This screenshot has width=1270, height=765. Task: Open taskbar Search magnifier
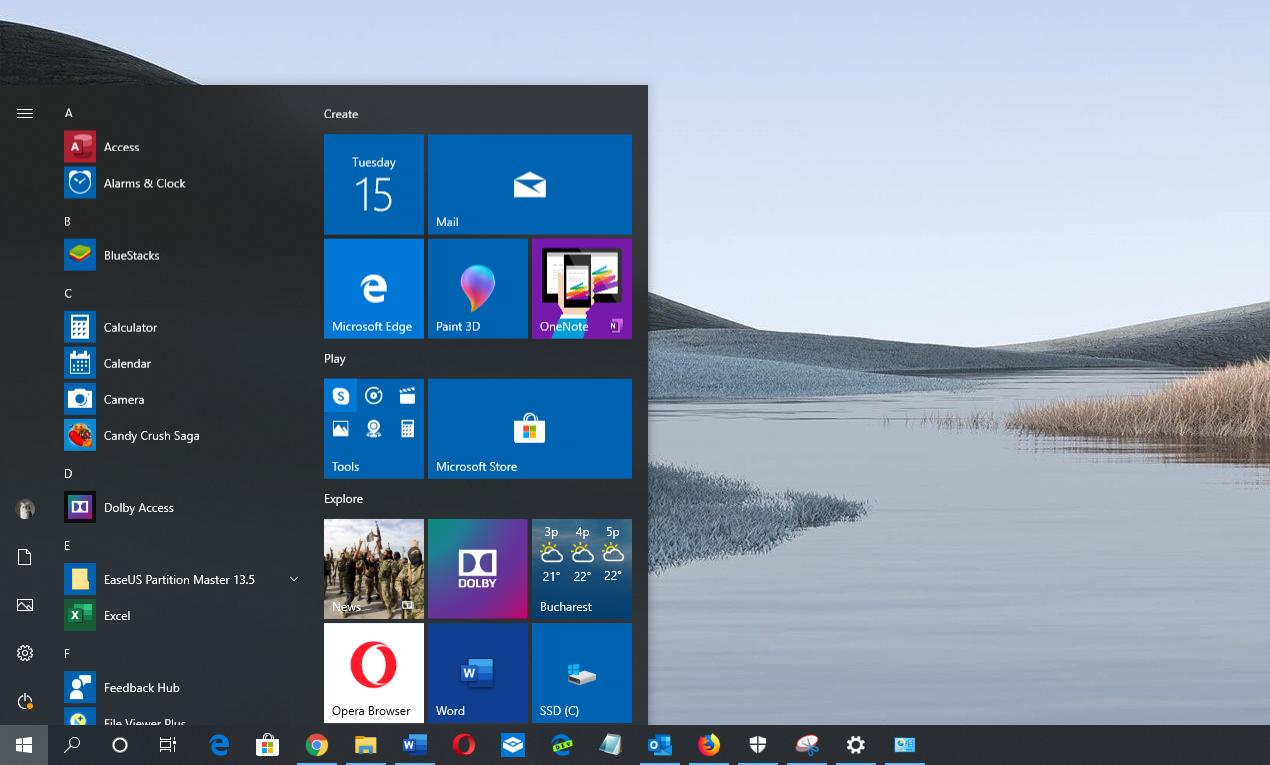pos(72,745)
